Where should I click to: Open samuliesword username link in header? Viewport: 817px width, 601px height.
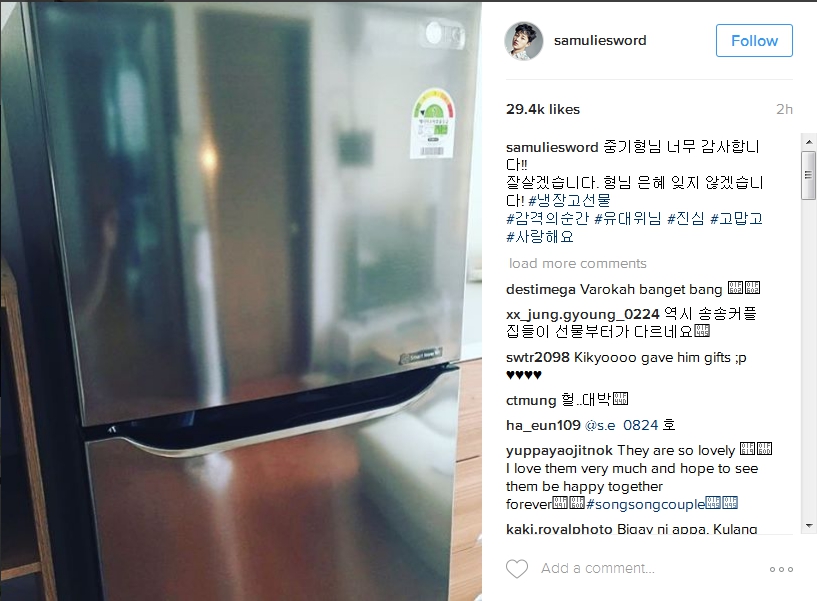coord(600,41)
